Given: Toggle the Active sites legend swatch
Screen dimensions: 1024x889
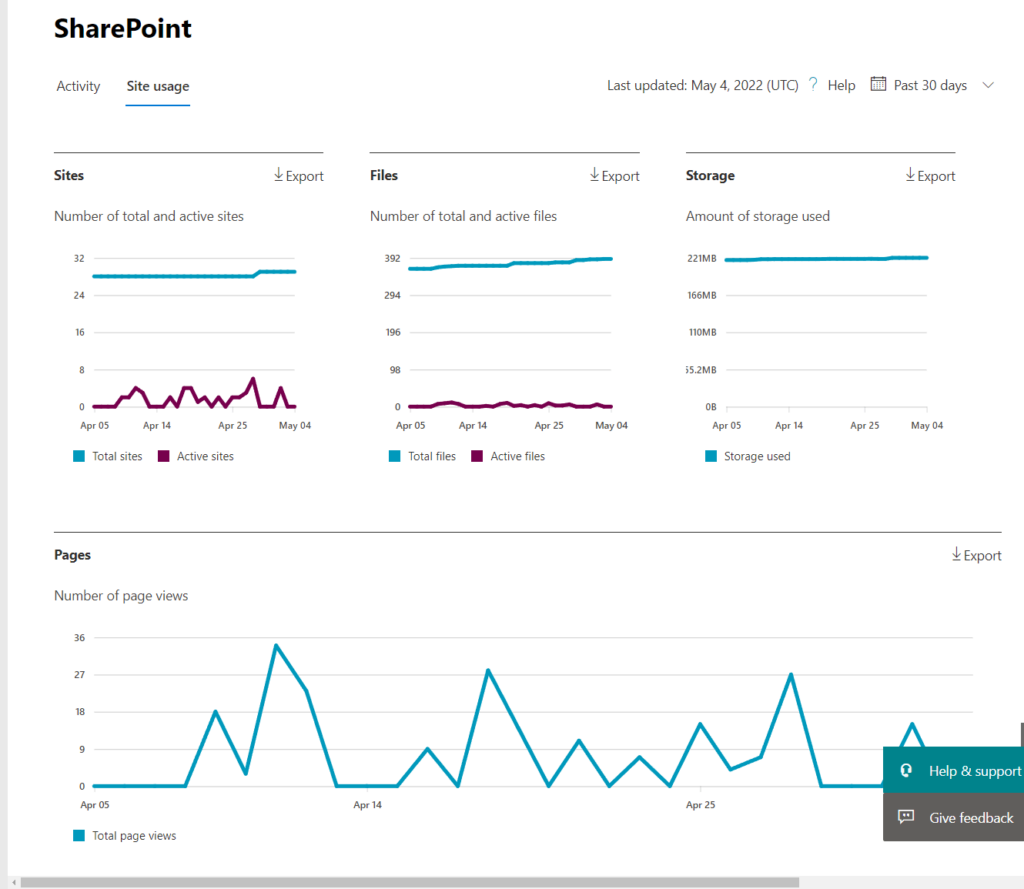Looking at the screenshot, I should point(164,456).
